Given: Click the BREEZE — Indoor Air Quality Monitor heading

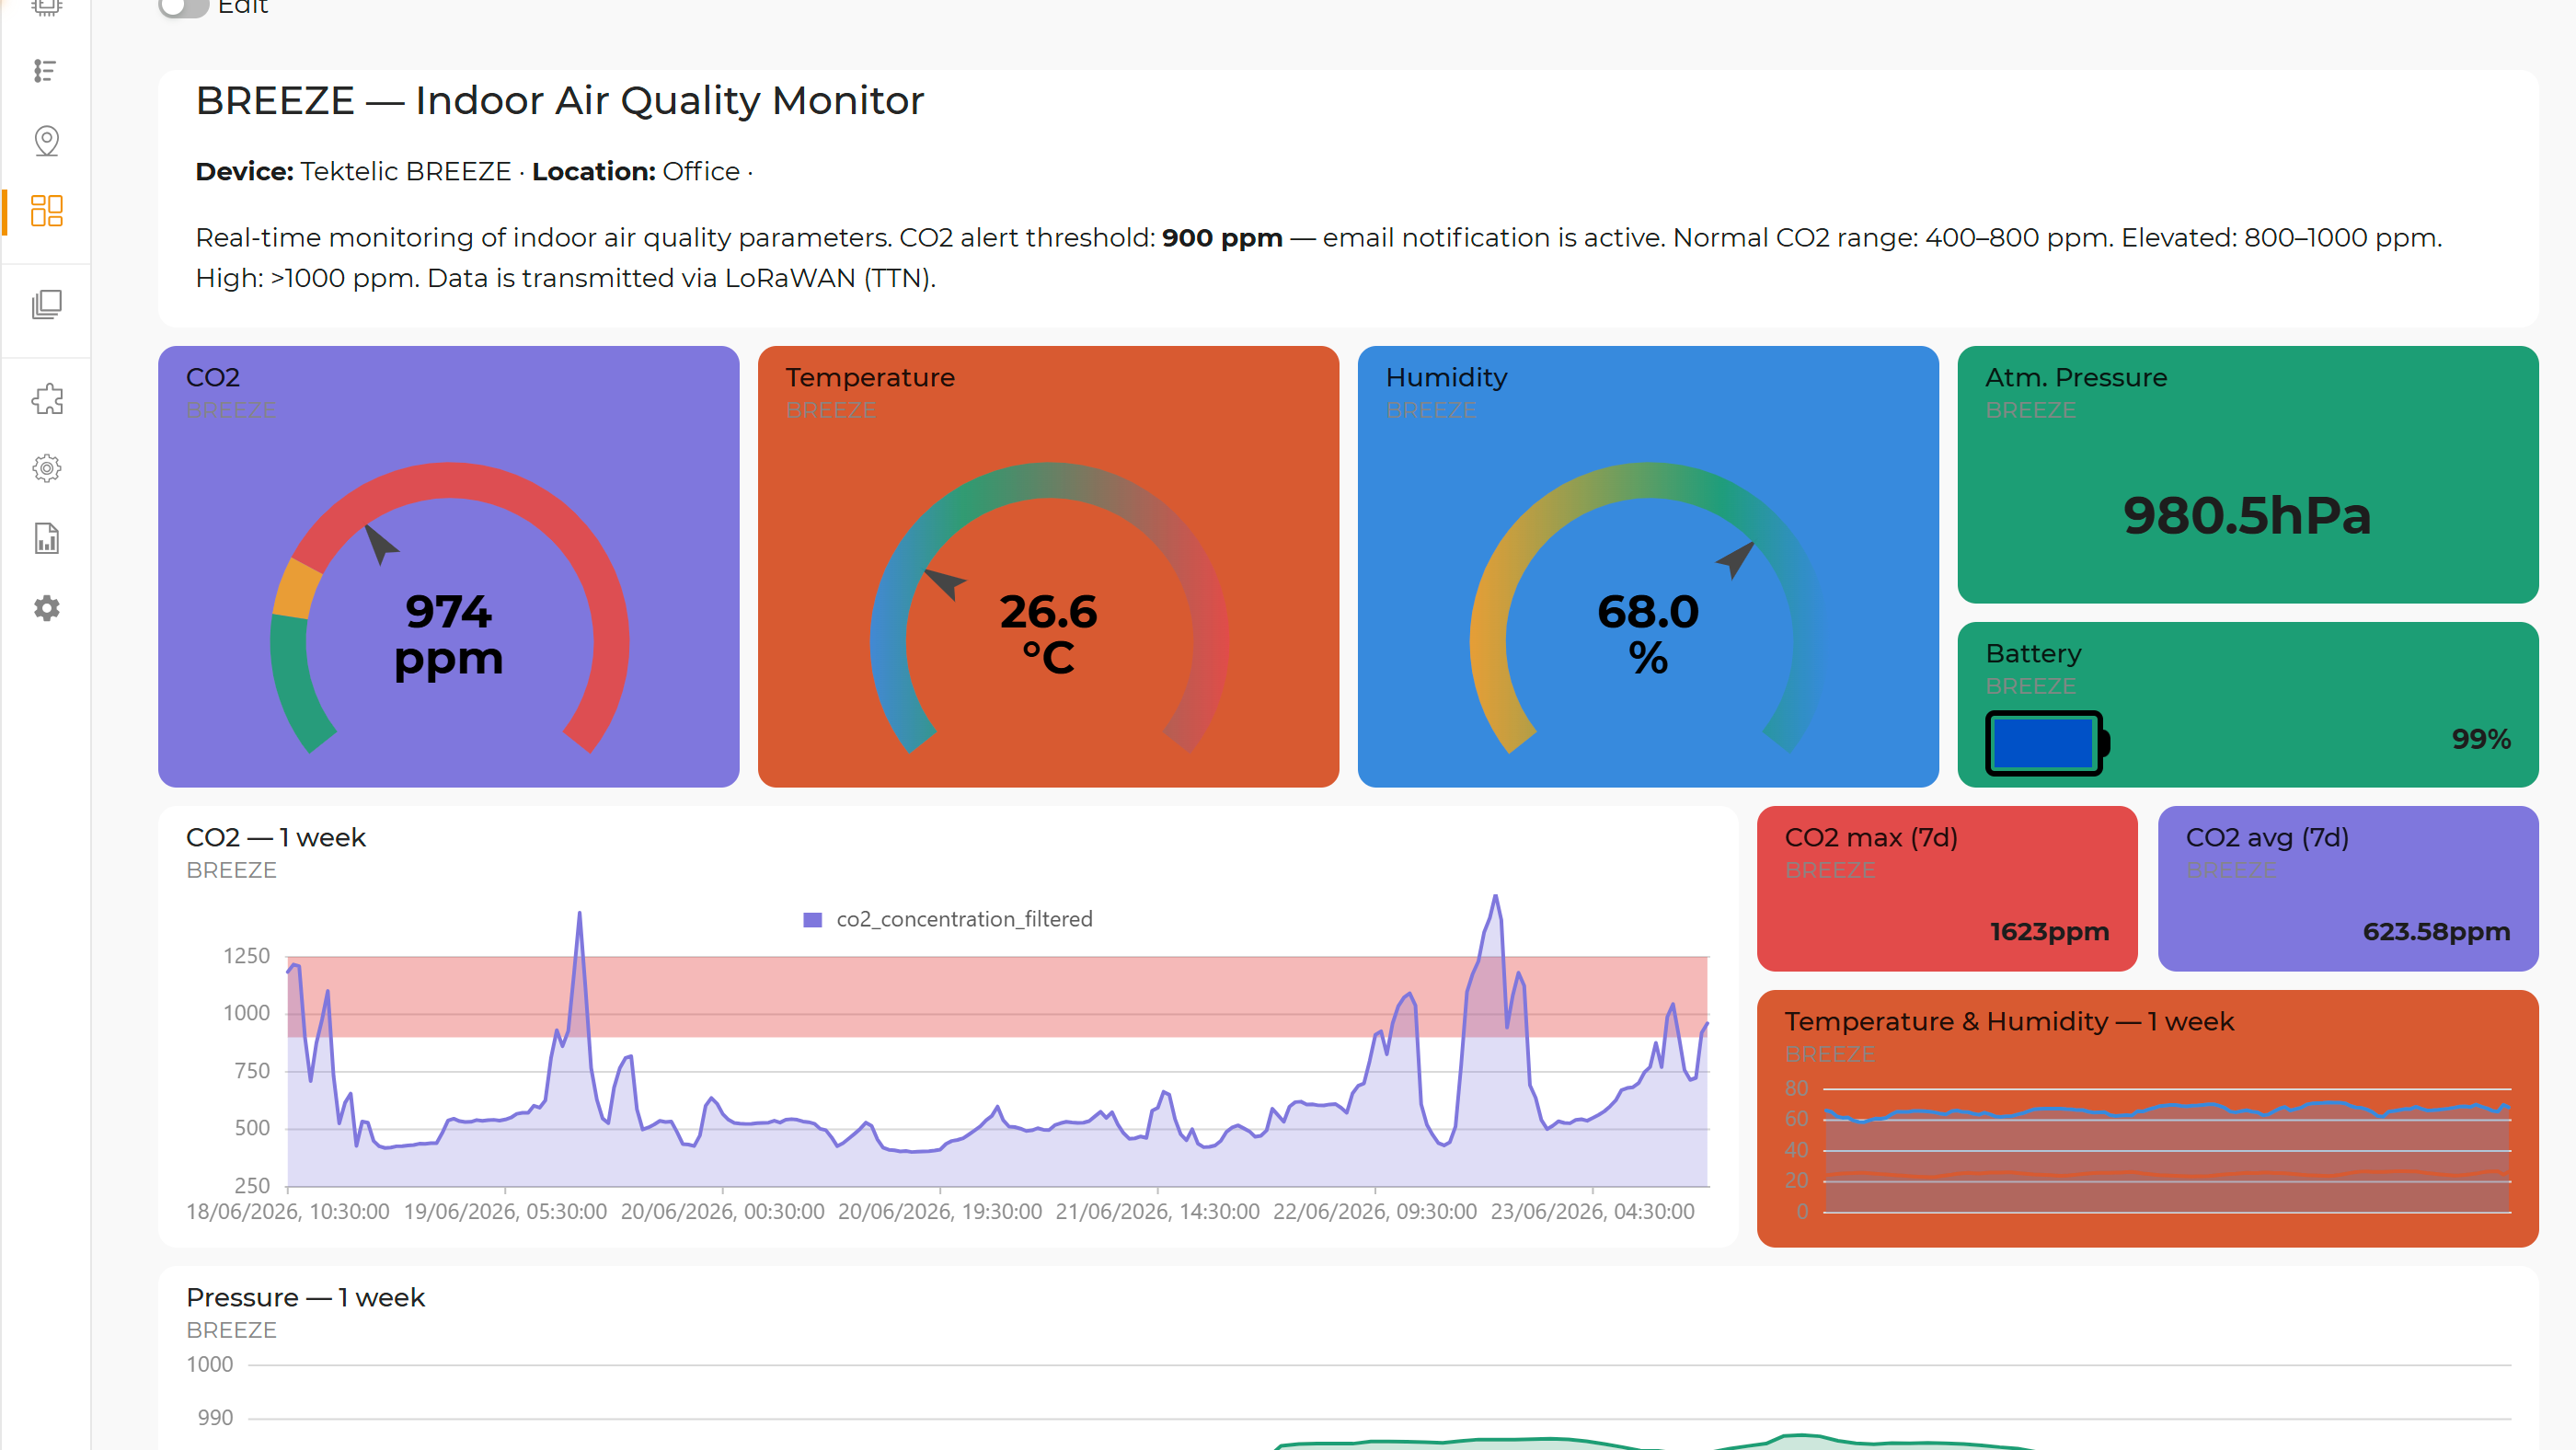Looking at the screenshot, I should click(560, 101).
